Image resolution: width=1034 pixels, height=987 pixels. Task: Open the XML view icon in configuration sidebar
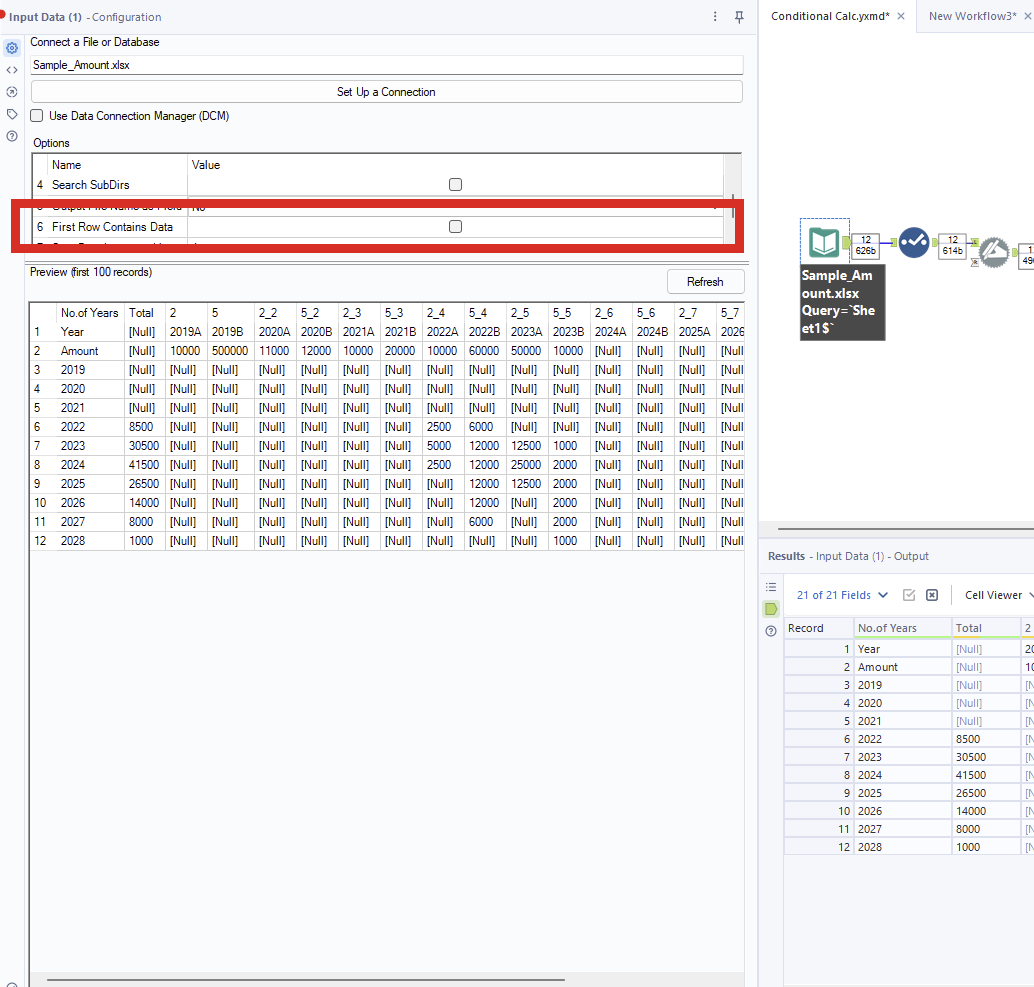[12, 70]
